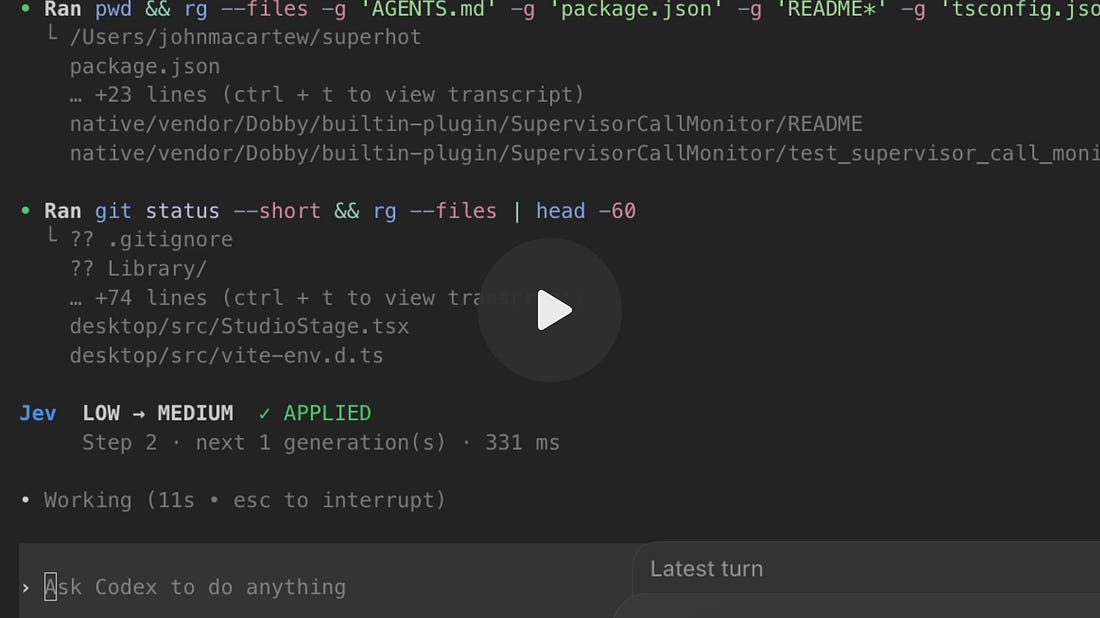Click the prompt chevron beside the Codex input
This screenshot has height=618, width=1100.
[x=26, y=588]
